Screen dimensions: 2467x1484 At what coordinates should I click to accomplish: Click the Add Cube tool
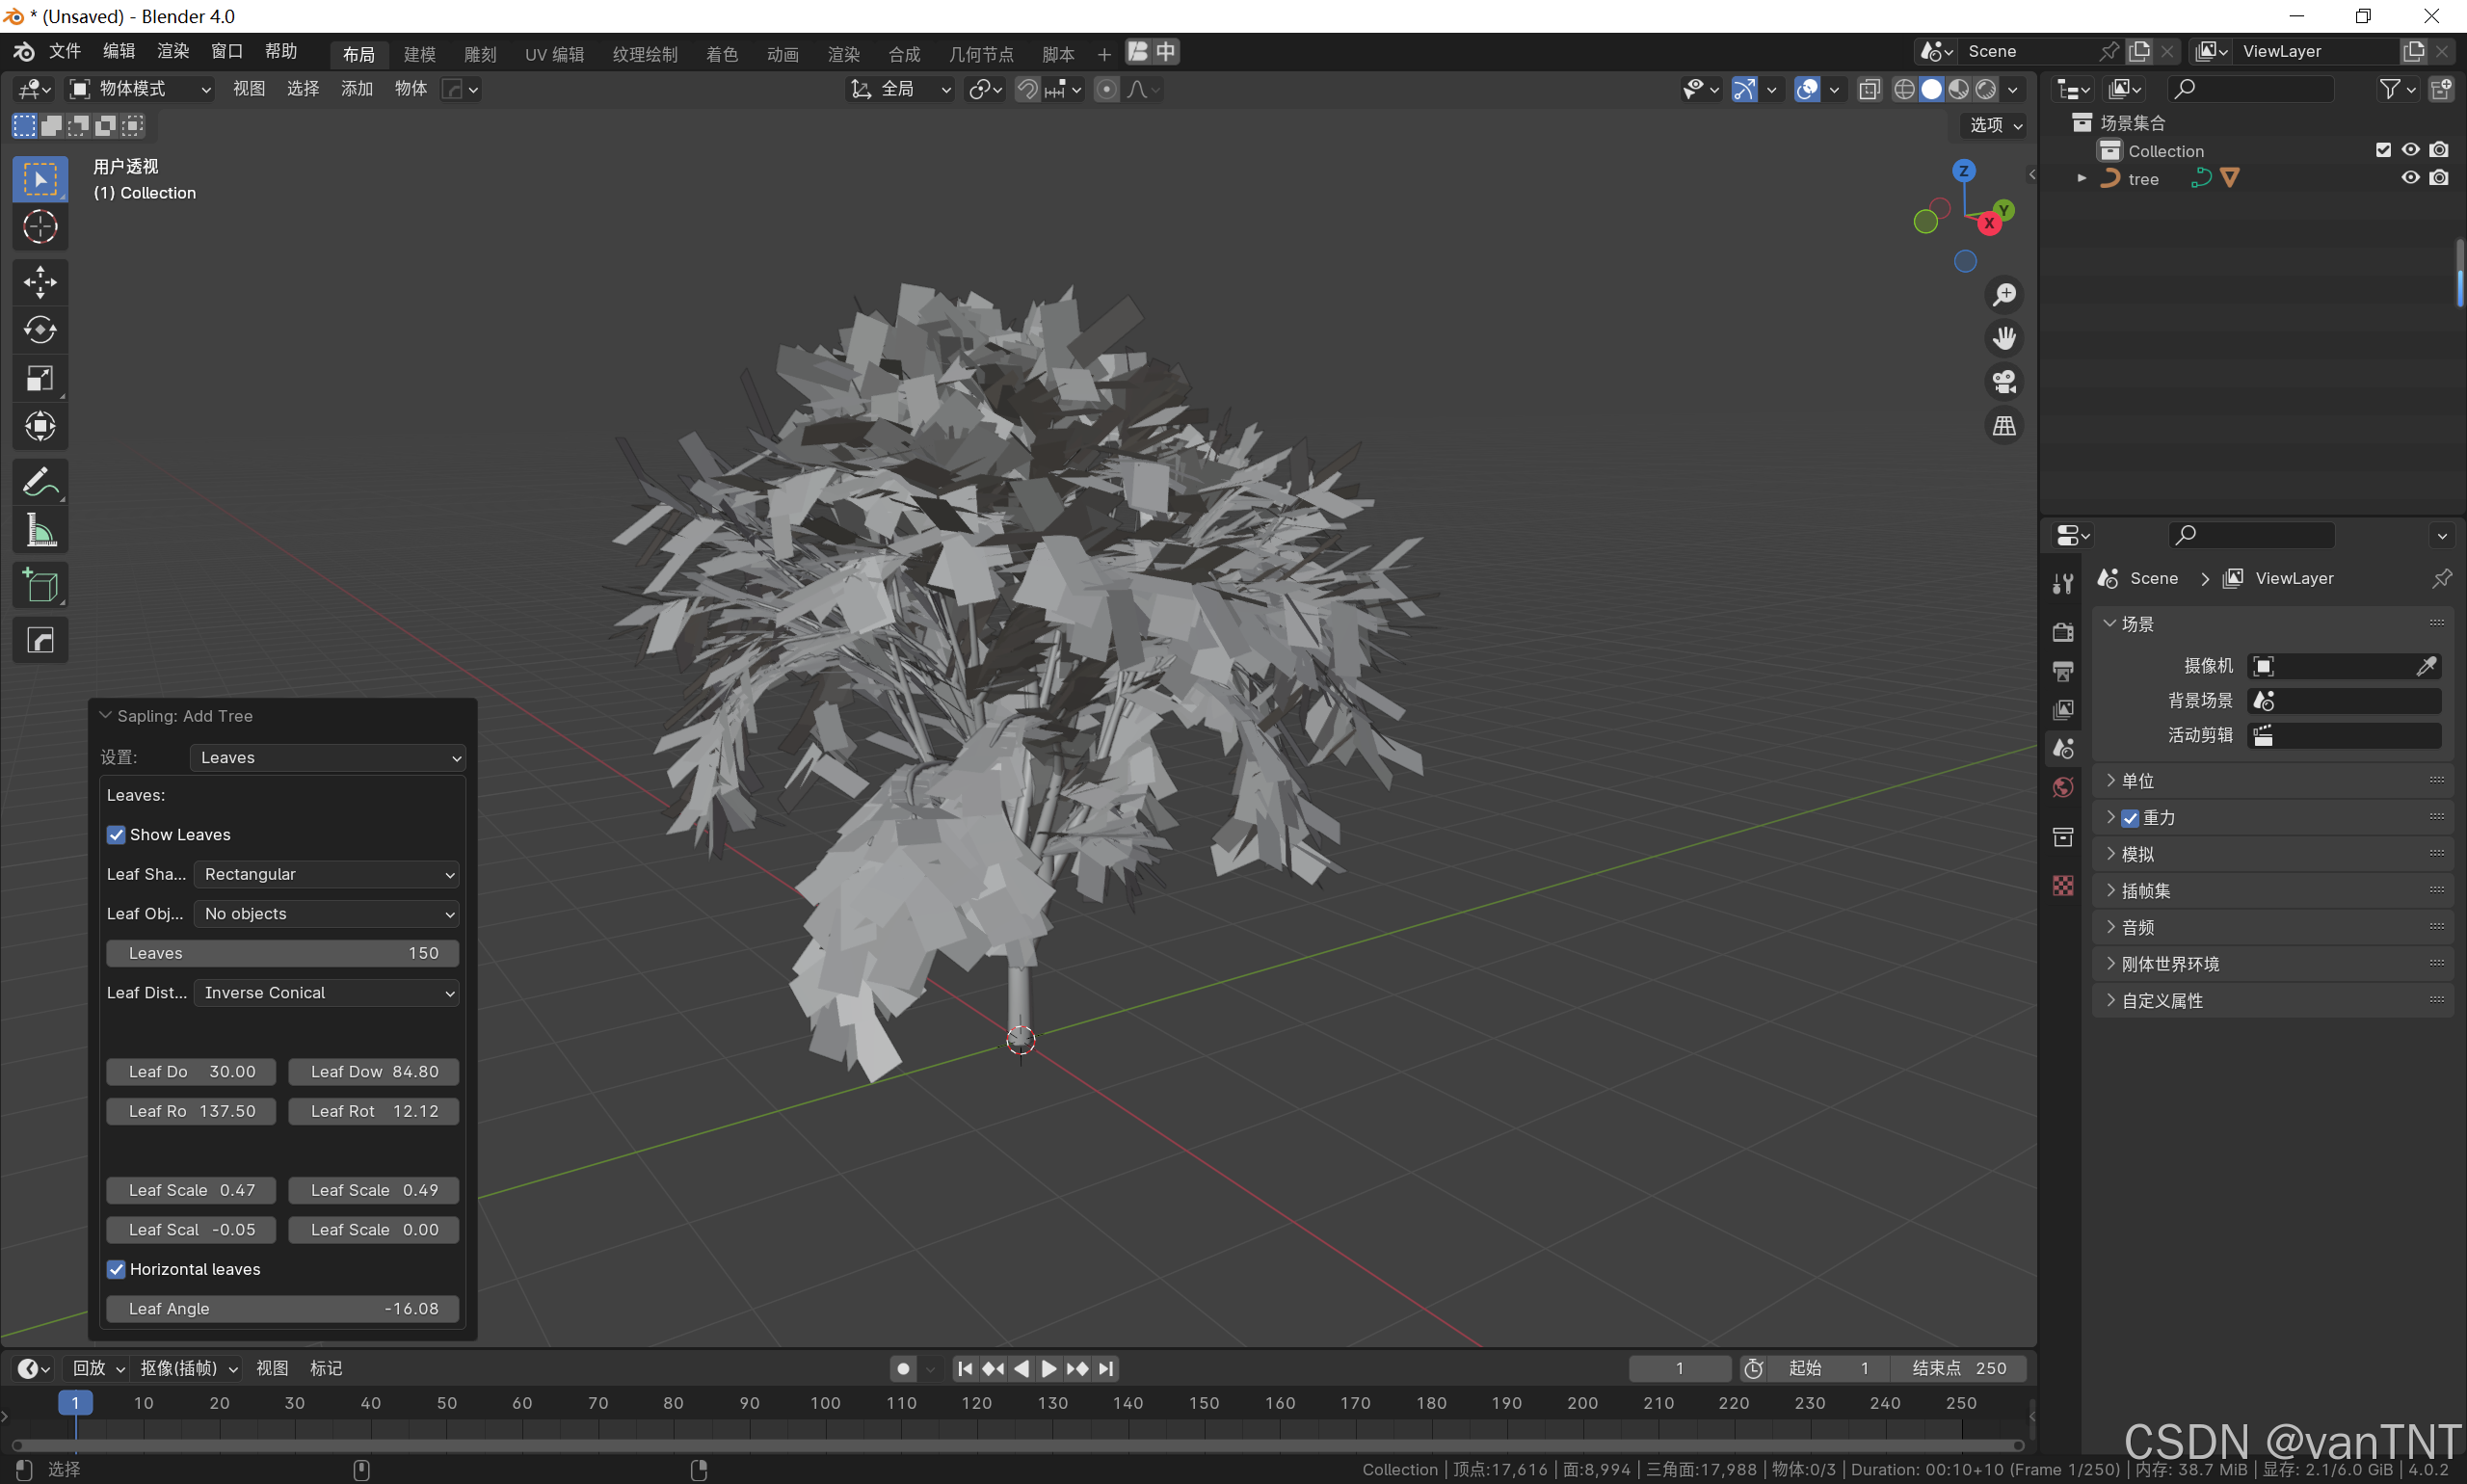point(40,586)
